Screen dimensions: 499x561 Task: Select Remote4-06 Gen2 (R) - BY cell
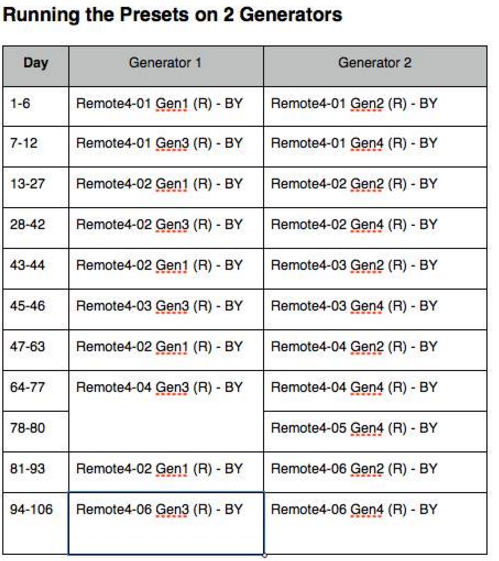click(x=375, y=472)
